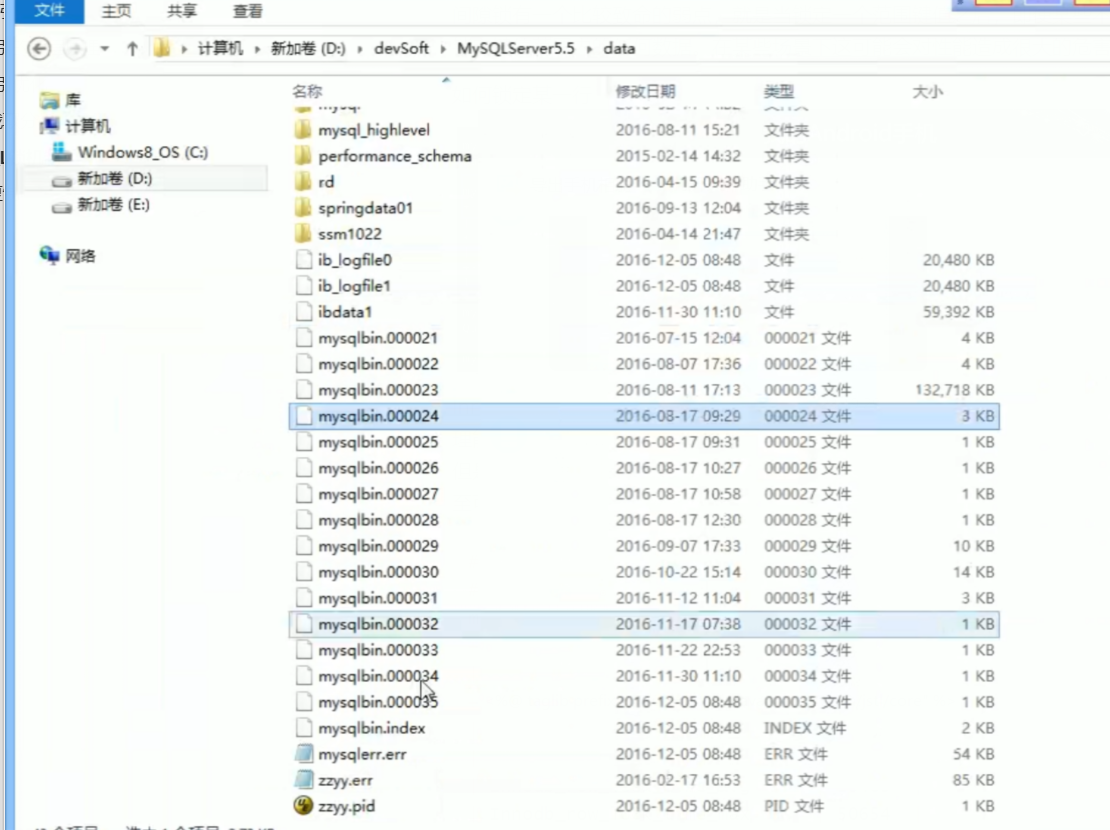
Task: Click data in the address breadcrumb
Action: click(x=619, y=48)
